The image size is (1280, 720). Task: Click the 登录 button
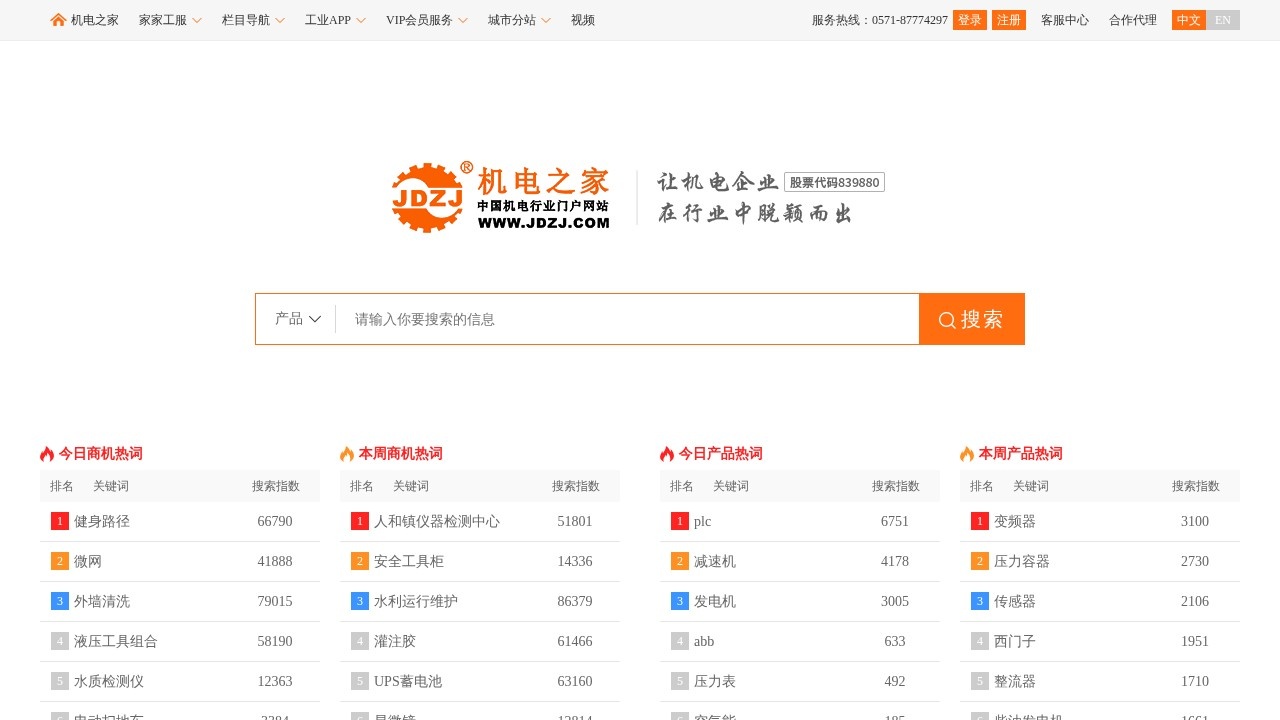[969, 19]
